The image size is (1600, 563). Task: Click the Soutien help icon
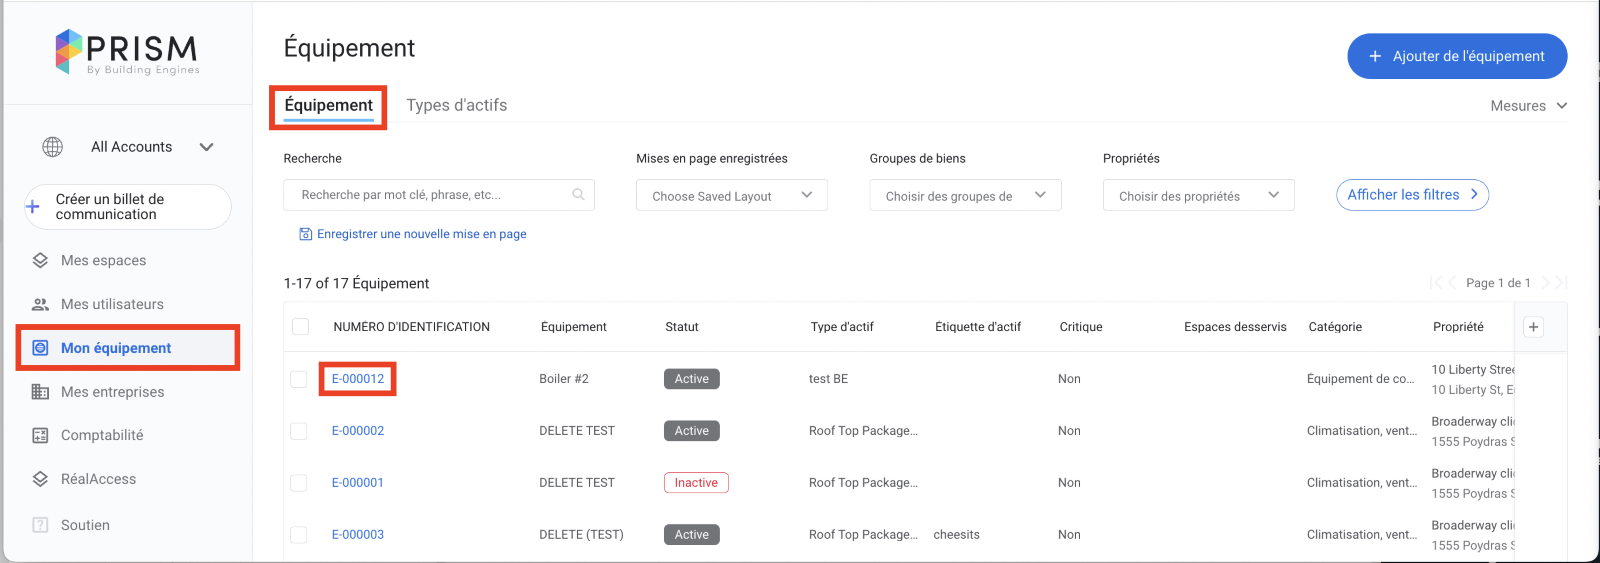40,525
